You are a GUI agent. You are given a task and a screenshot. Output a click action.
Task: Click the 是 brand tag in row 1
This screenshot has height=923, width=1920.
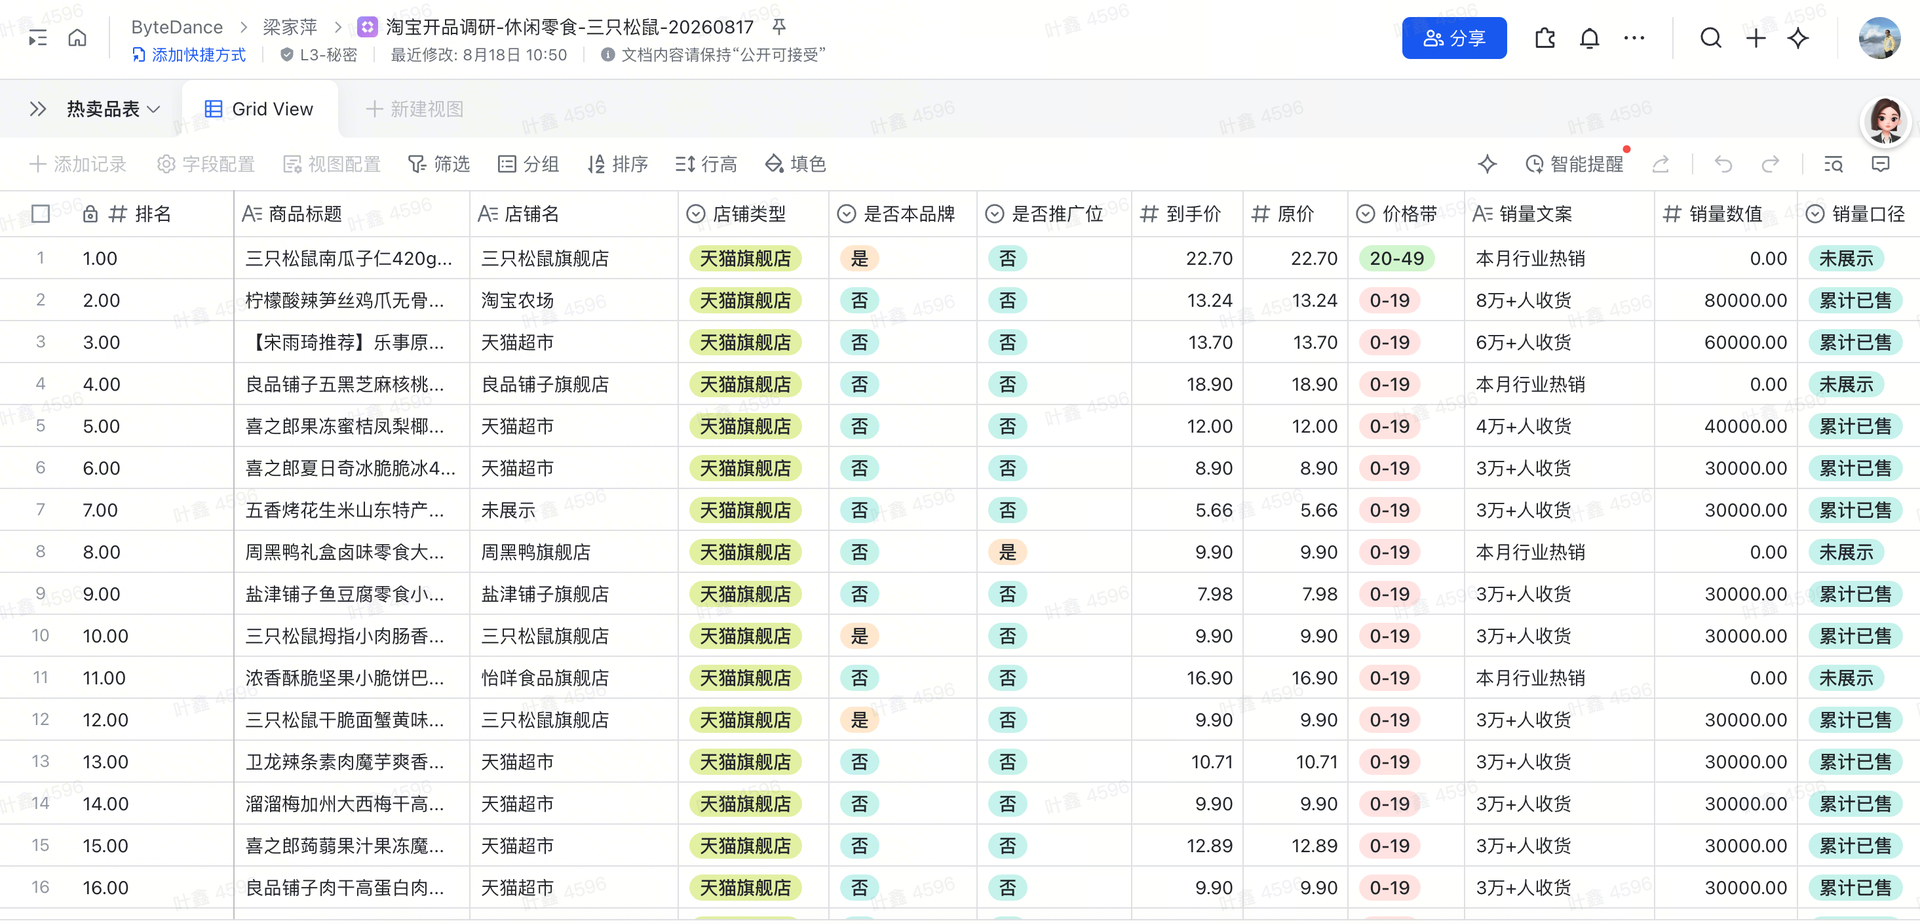pyautogui.click(x=859, y=258)
